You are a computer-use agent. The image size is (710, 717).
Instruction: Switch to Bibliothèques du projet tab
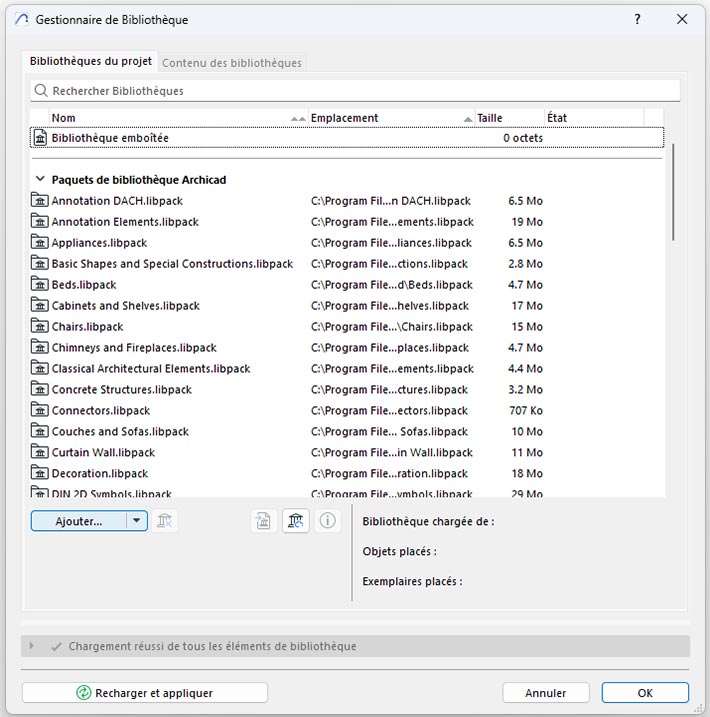coord(91,61)
